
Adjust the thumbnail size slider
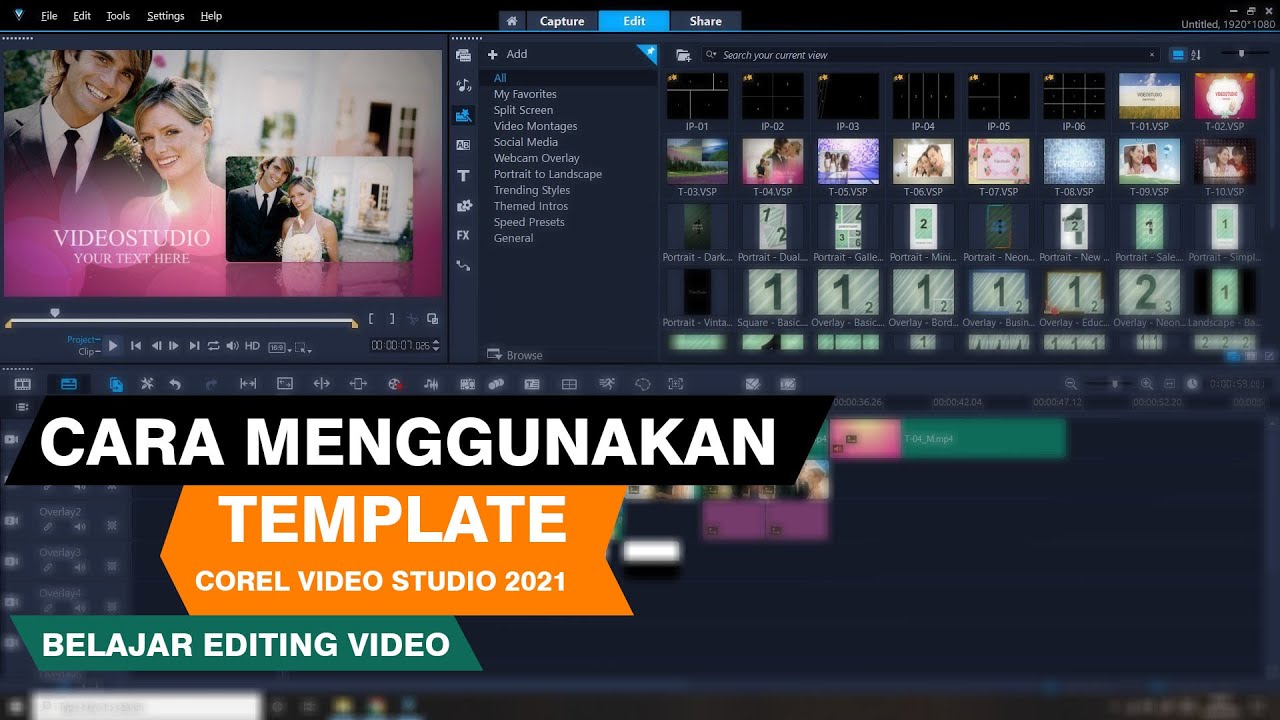tap(1241, 53)
